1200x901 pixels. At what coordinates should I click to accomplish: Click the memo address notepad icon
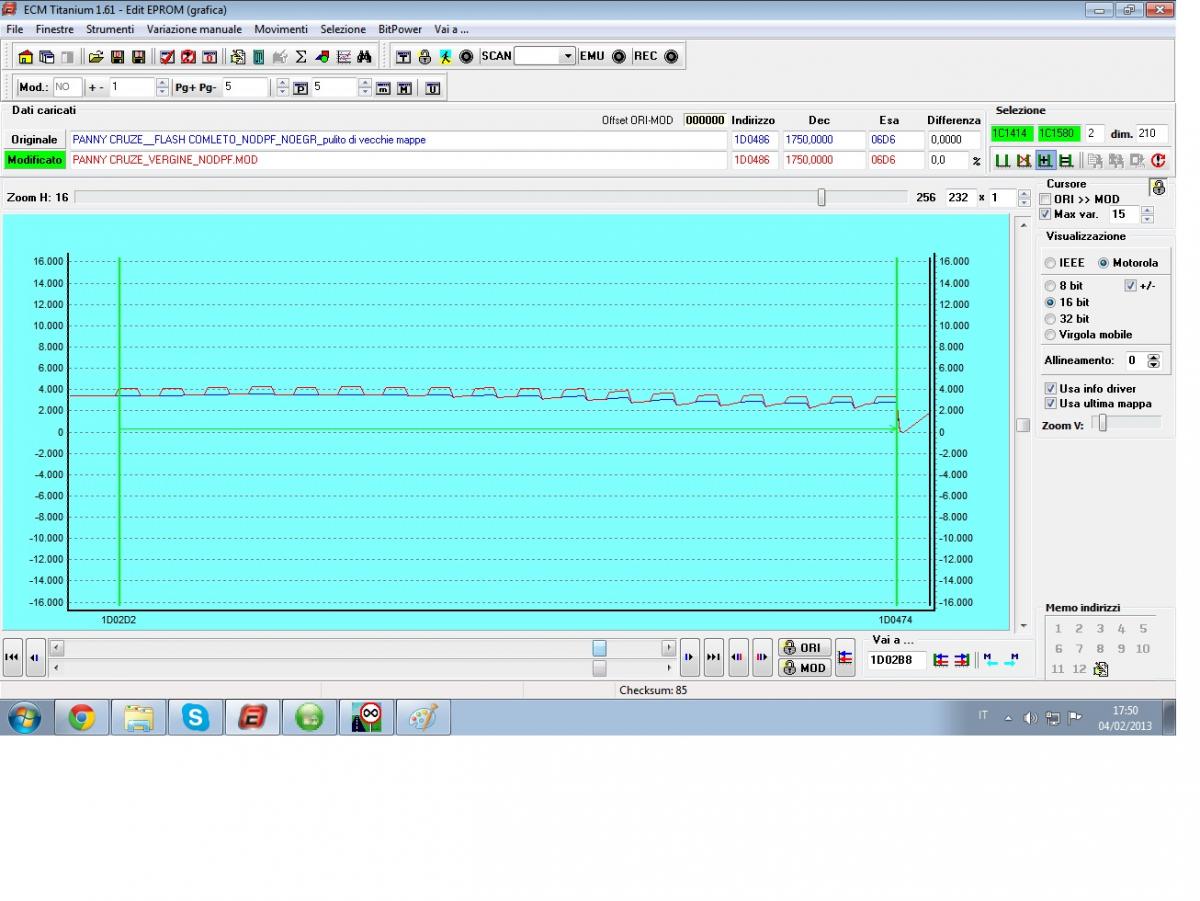[x=1101, y=669]
